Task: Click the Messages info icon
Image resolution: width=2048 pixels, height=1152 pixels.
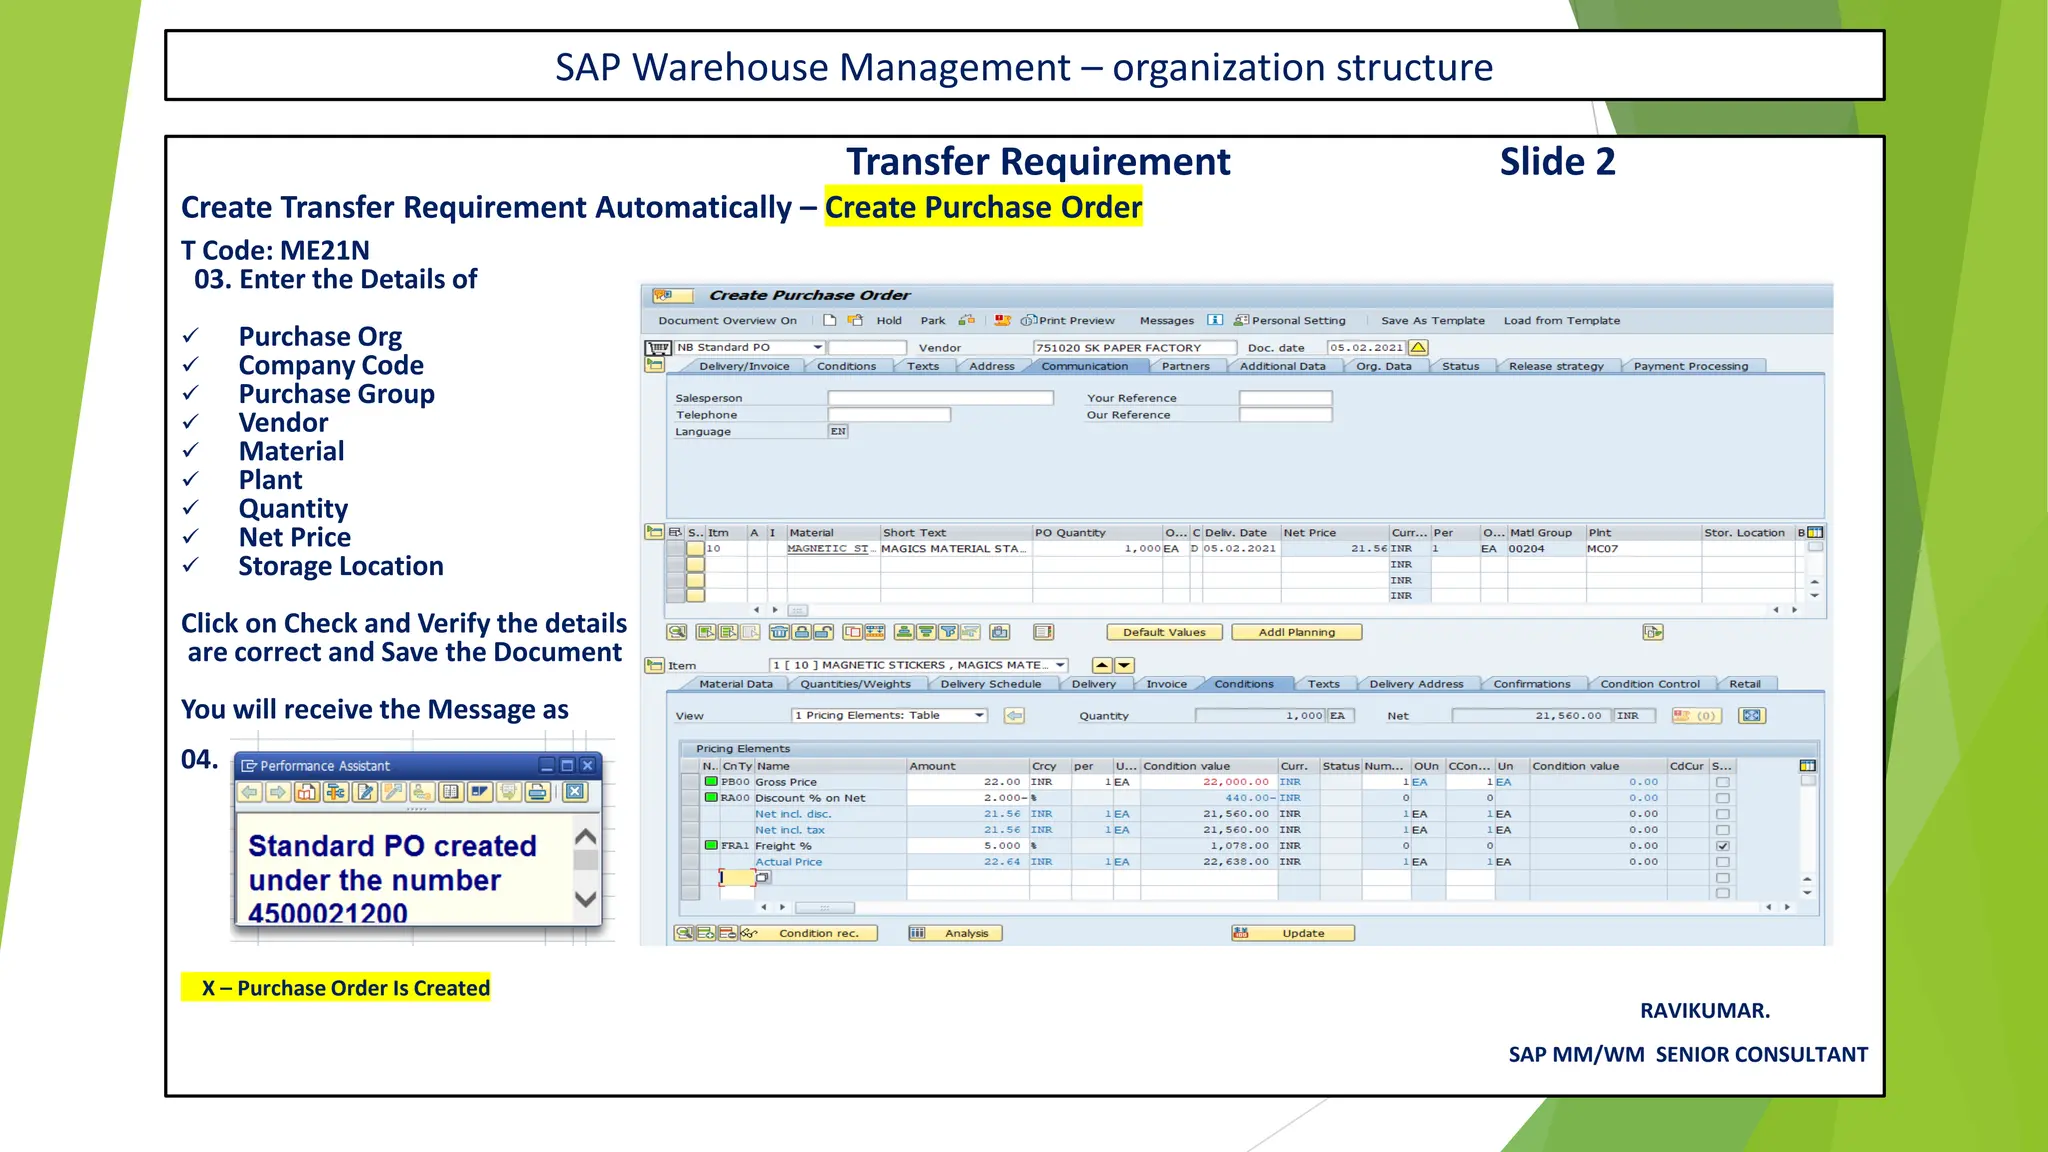Action: (1214, 320)
